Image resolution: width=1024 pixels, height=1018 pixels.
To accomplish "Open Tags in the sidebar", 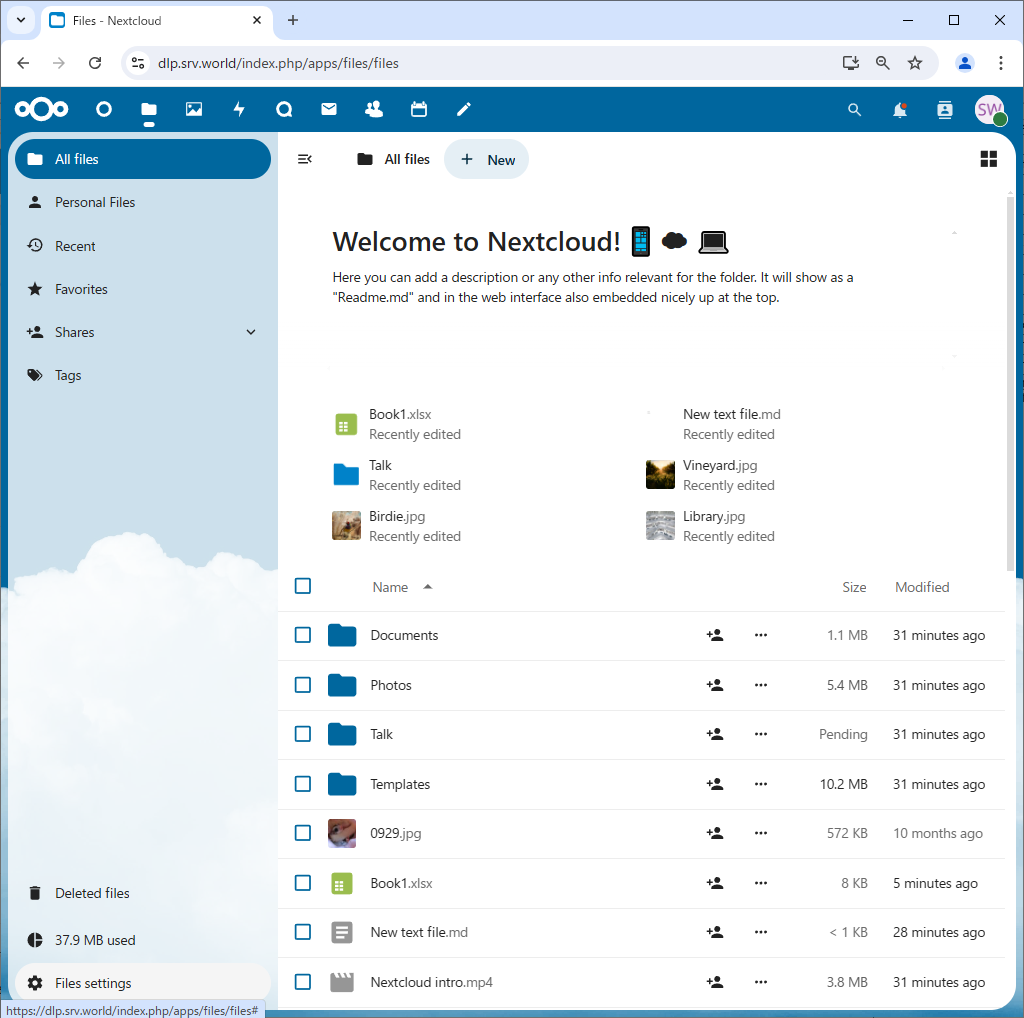I will [x=143, y=375].
